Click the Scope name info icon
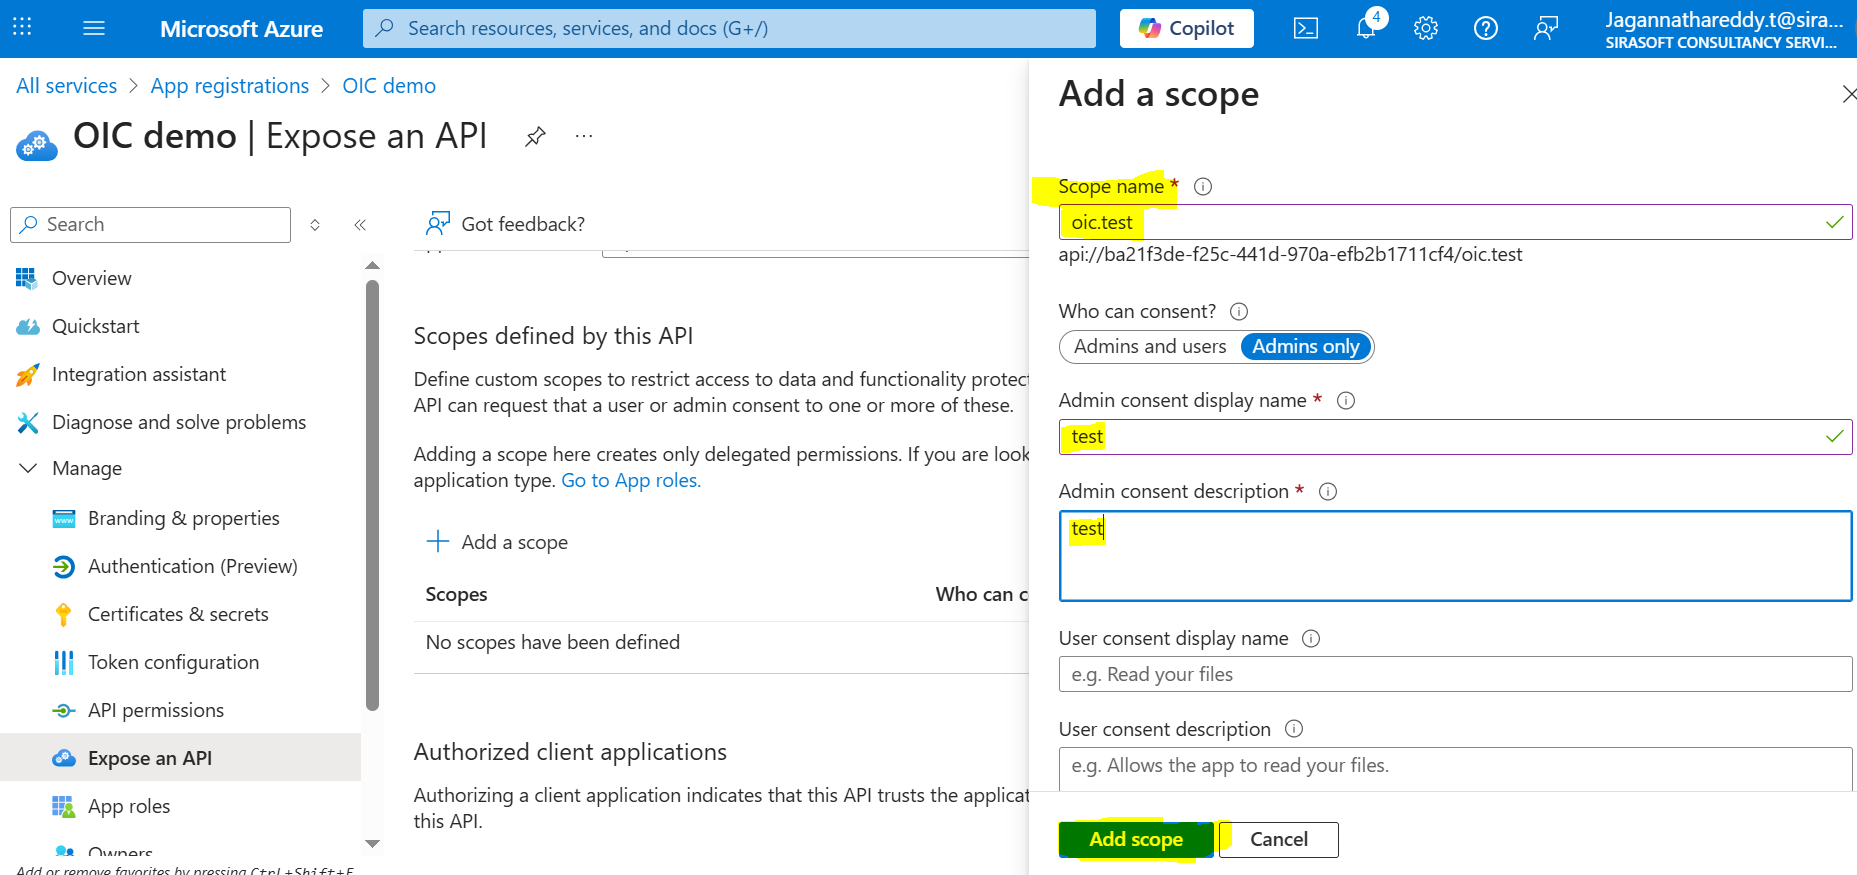Image resolution: width=1857 pixels, height=875 pixels. pyautogui.click(x=1203, y=186)
